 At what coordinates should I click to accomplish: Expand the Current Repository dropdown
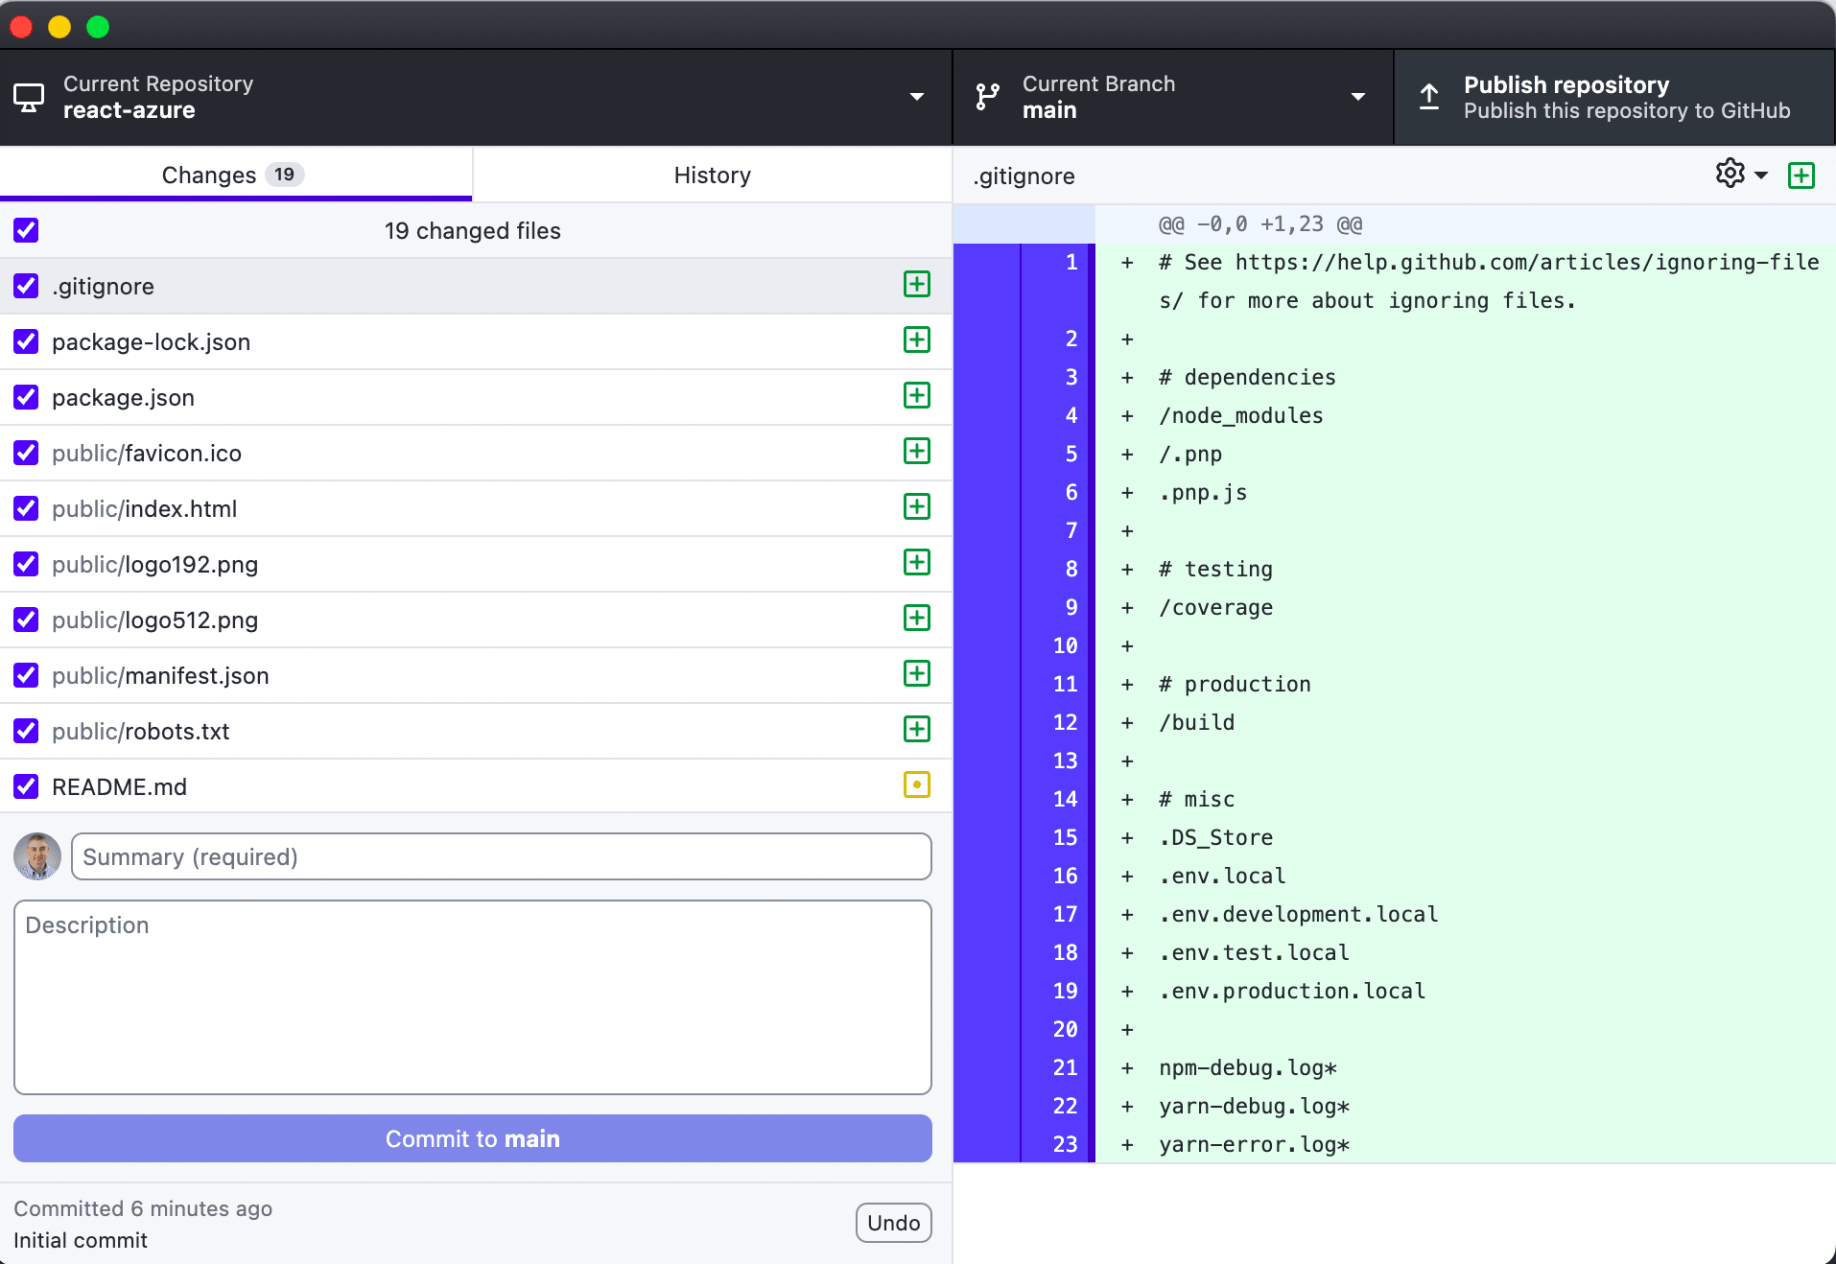coord(916,97)
